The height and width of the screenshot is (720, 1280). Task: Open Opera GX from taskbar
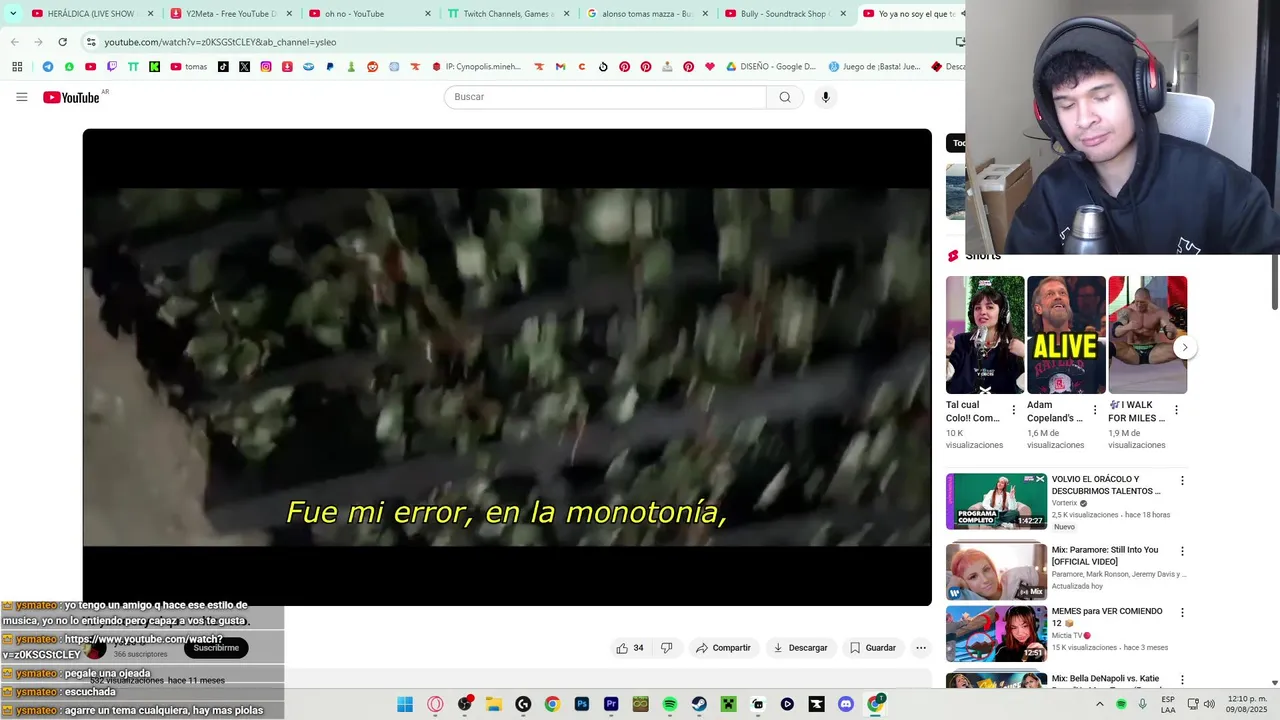[435, 704]
